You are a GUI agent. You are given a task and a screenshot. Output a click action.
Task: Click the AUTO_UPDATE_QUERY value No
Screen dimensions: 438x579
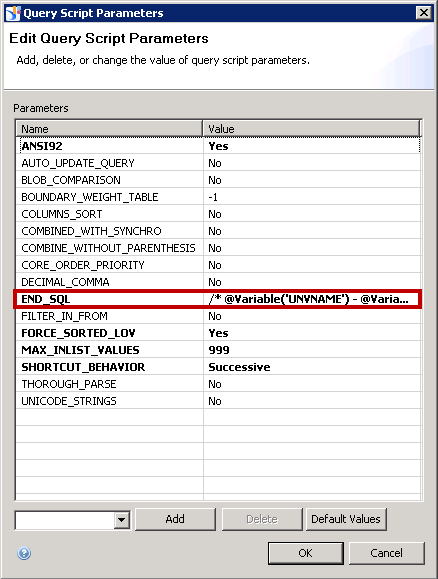point(215,163)
